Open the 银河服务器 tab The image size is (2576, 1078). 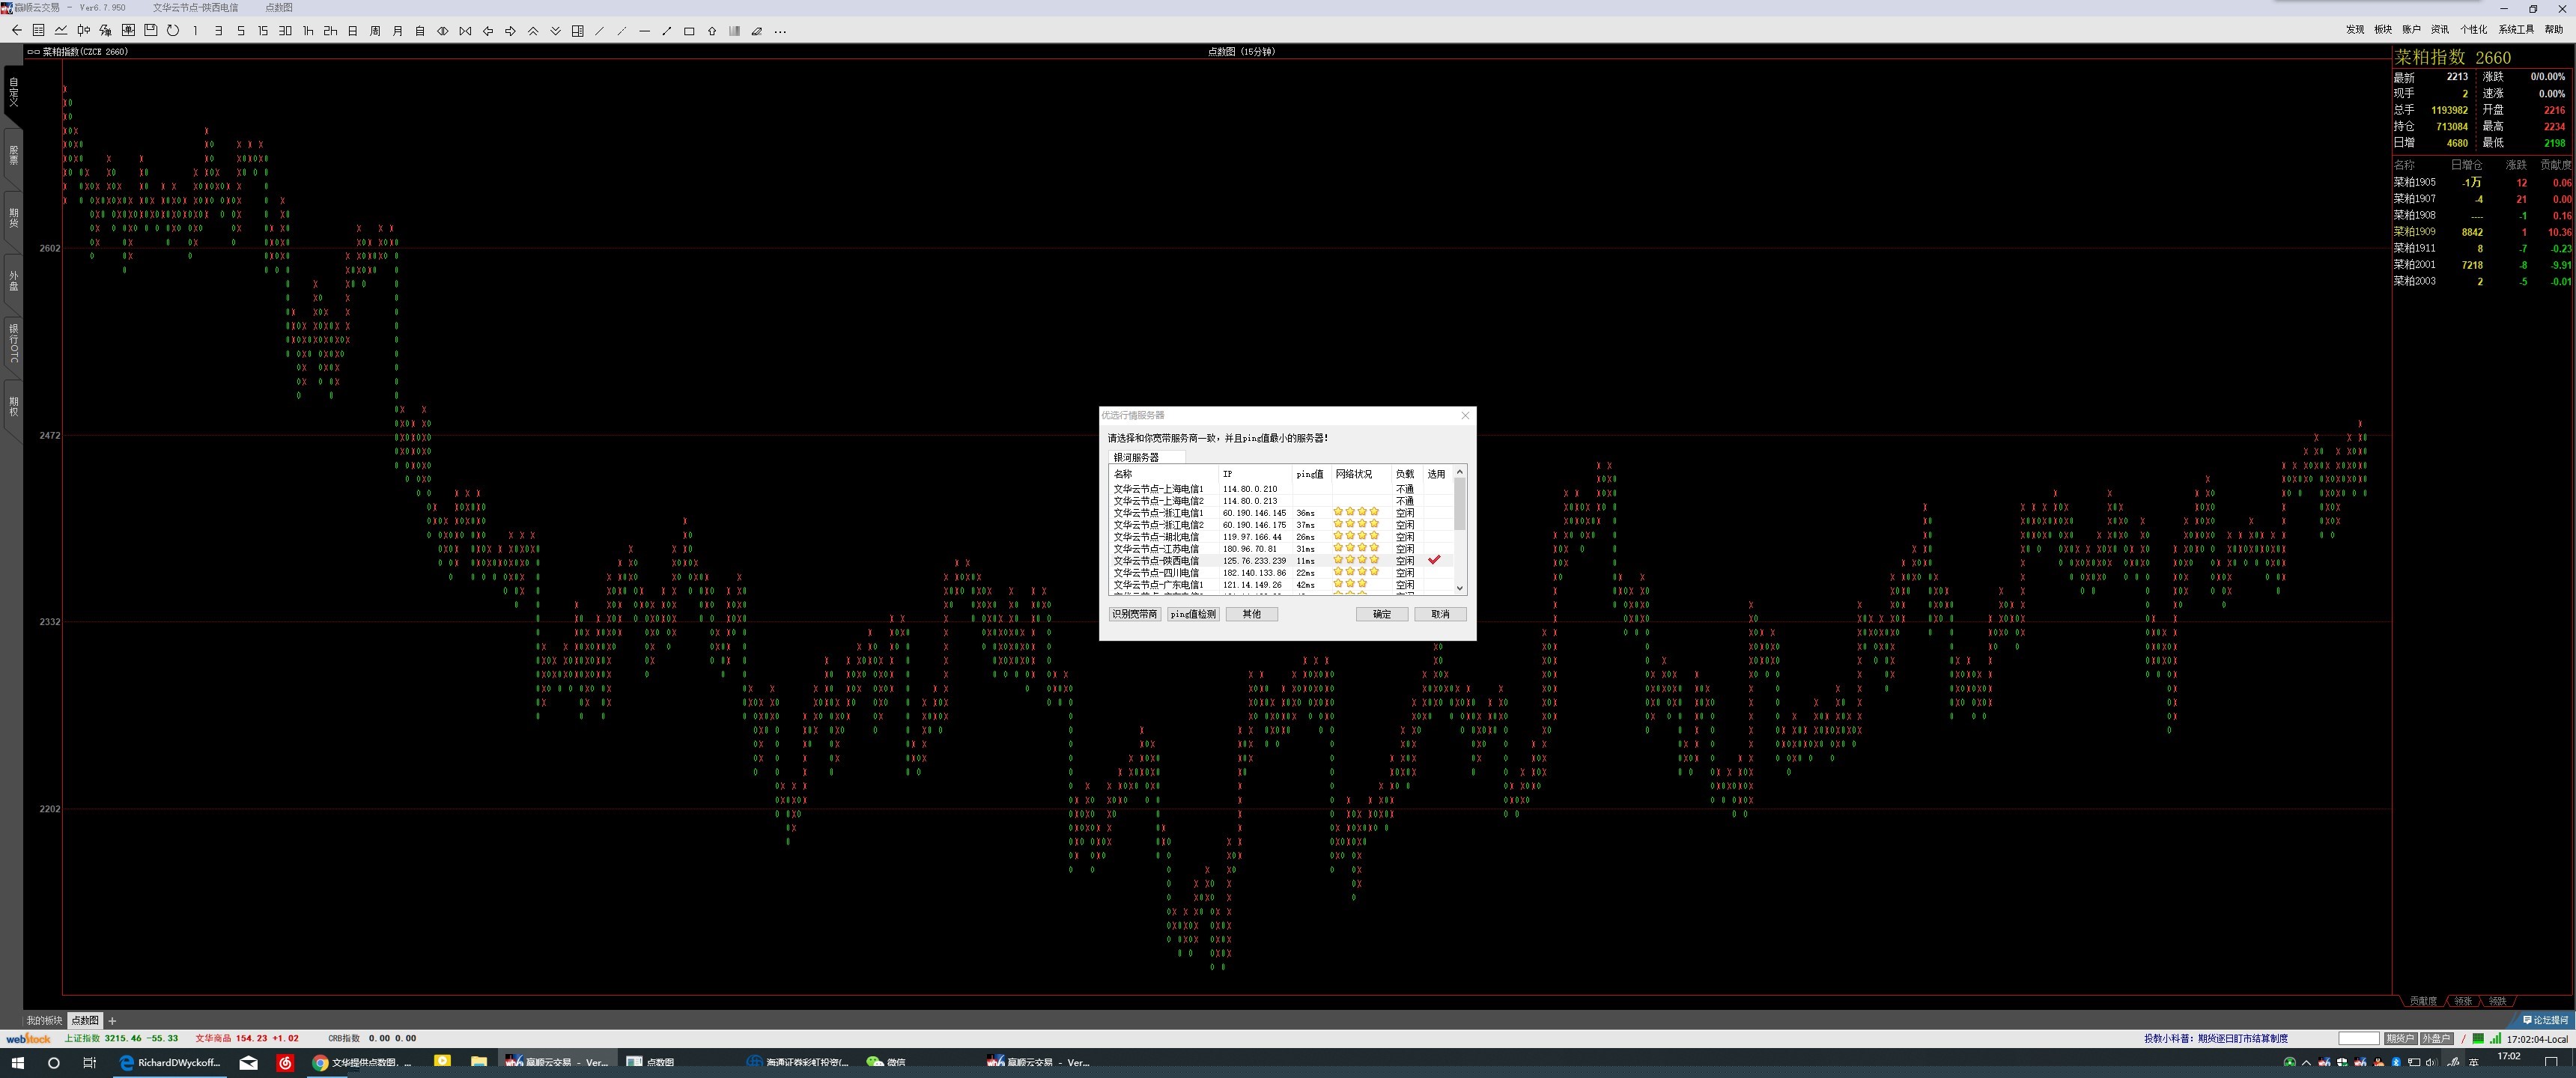click(x=1136, y=457)
